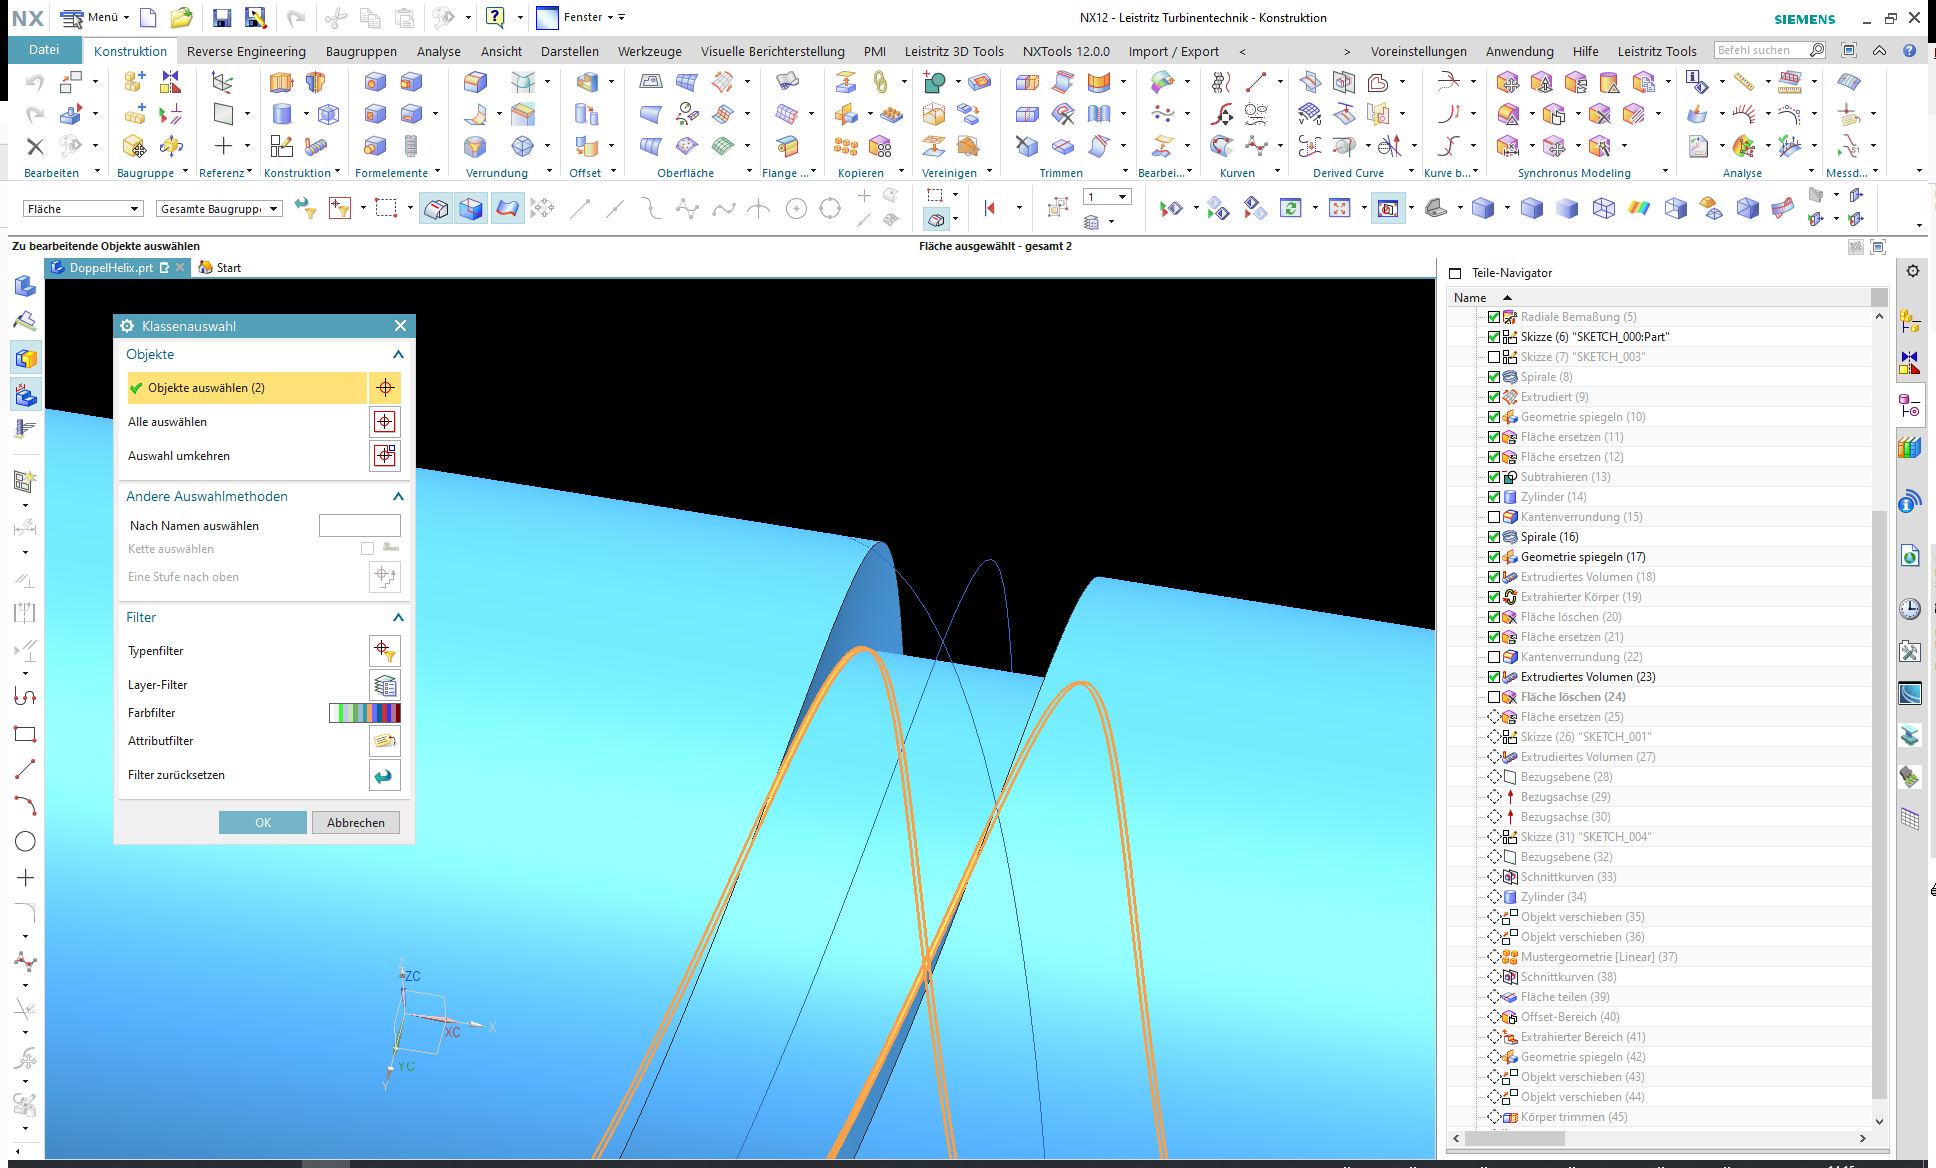
Task: Open the Menü dropdown
Action: point(95,18)
